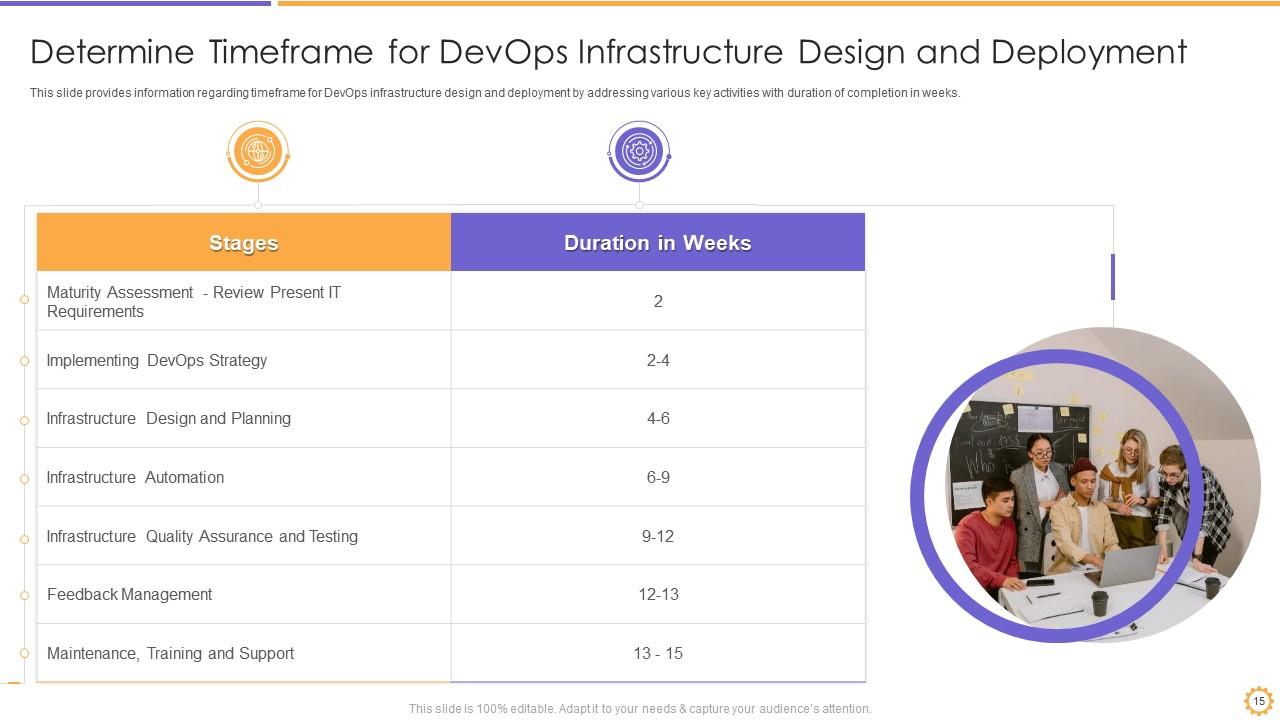The width and height of the screenshot is (1280, 720).
Task: Click the purple gear icon above Duration
Action: (639, 153)
